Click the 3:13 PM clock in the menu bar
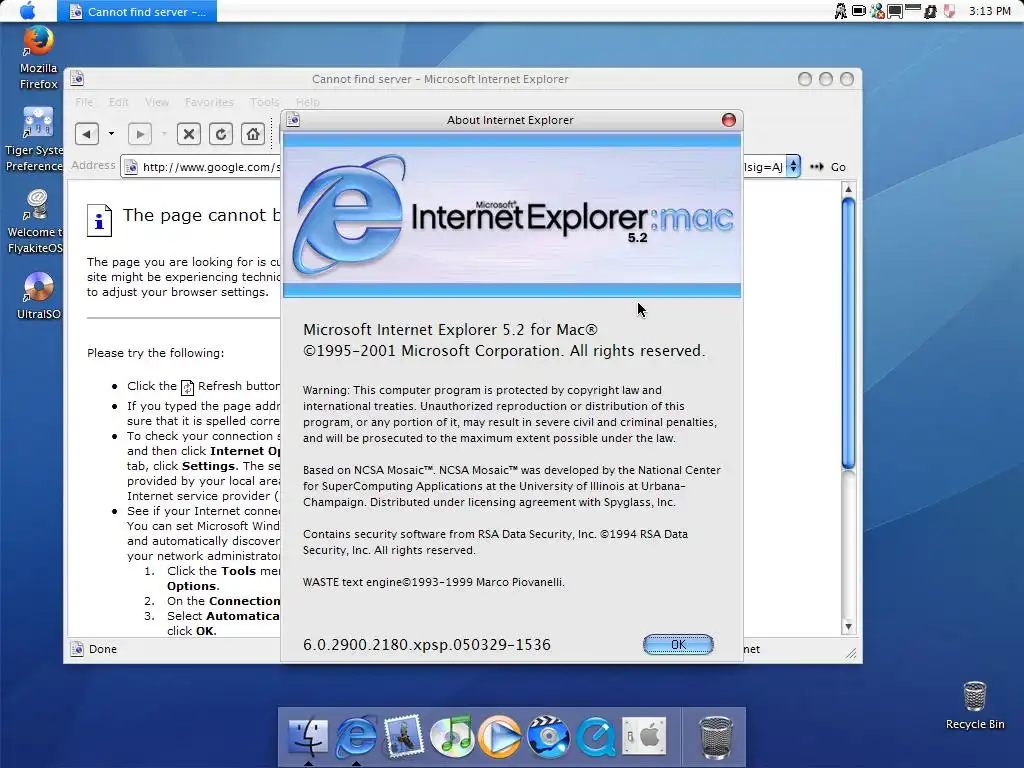Screen dimensions: 1024x768 (x=989, y=11)
